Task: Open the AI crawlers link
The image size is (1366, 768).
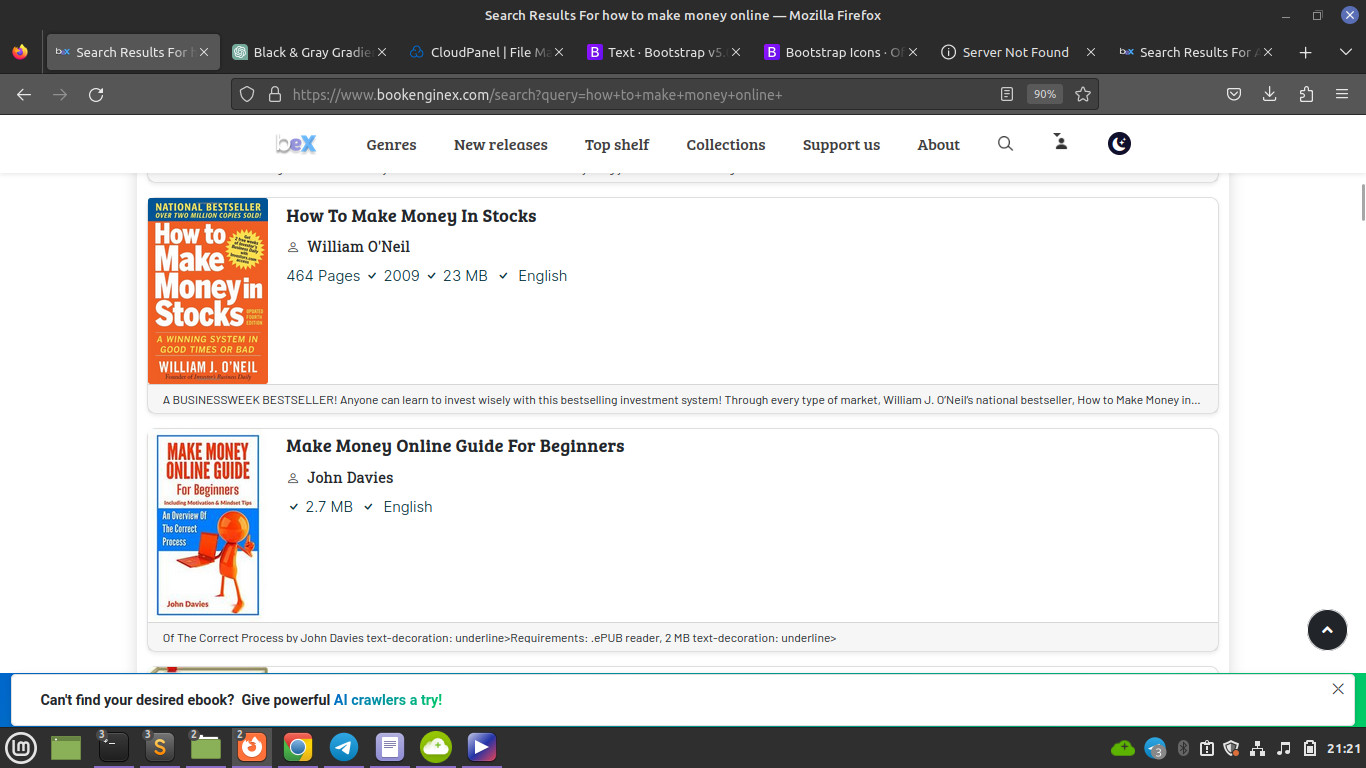Action: (x=387, y=700)
